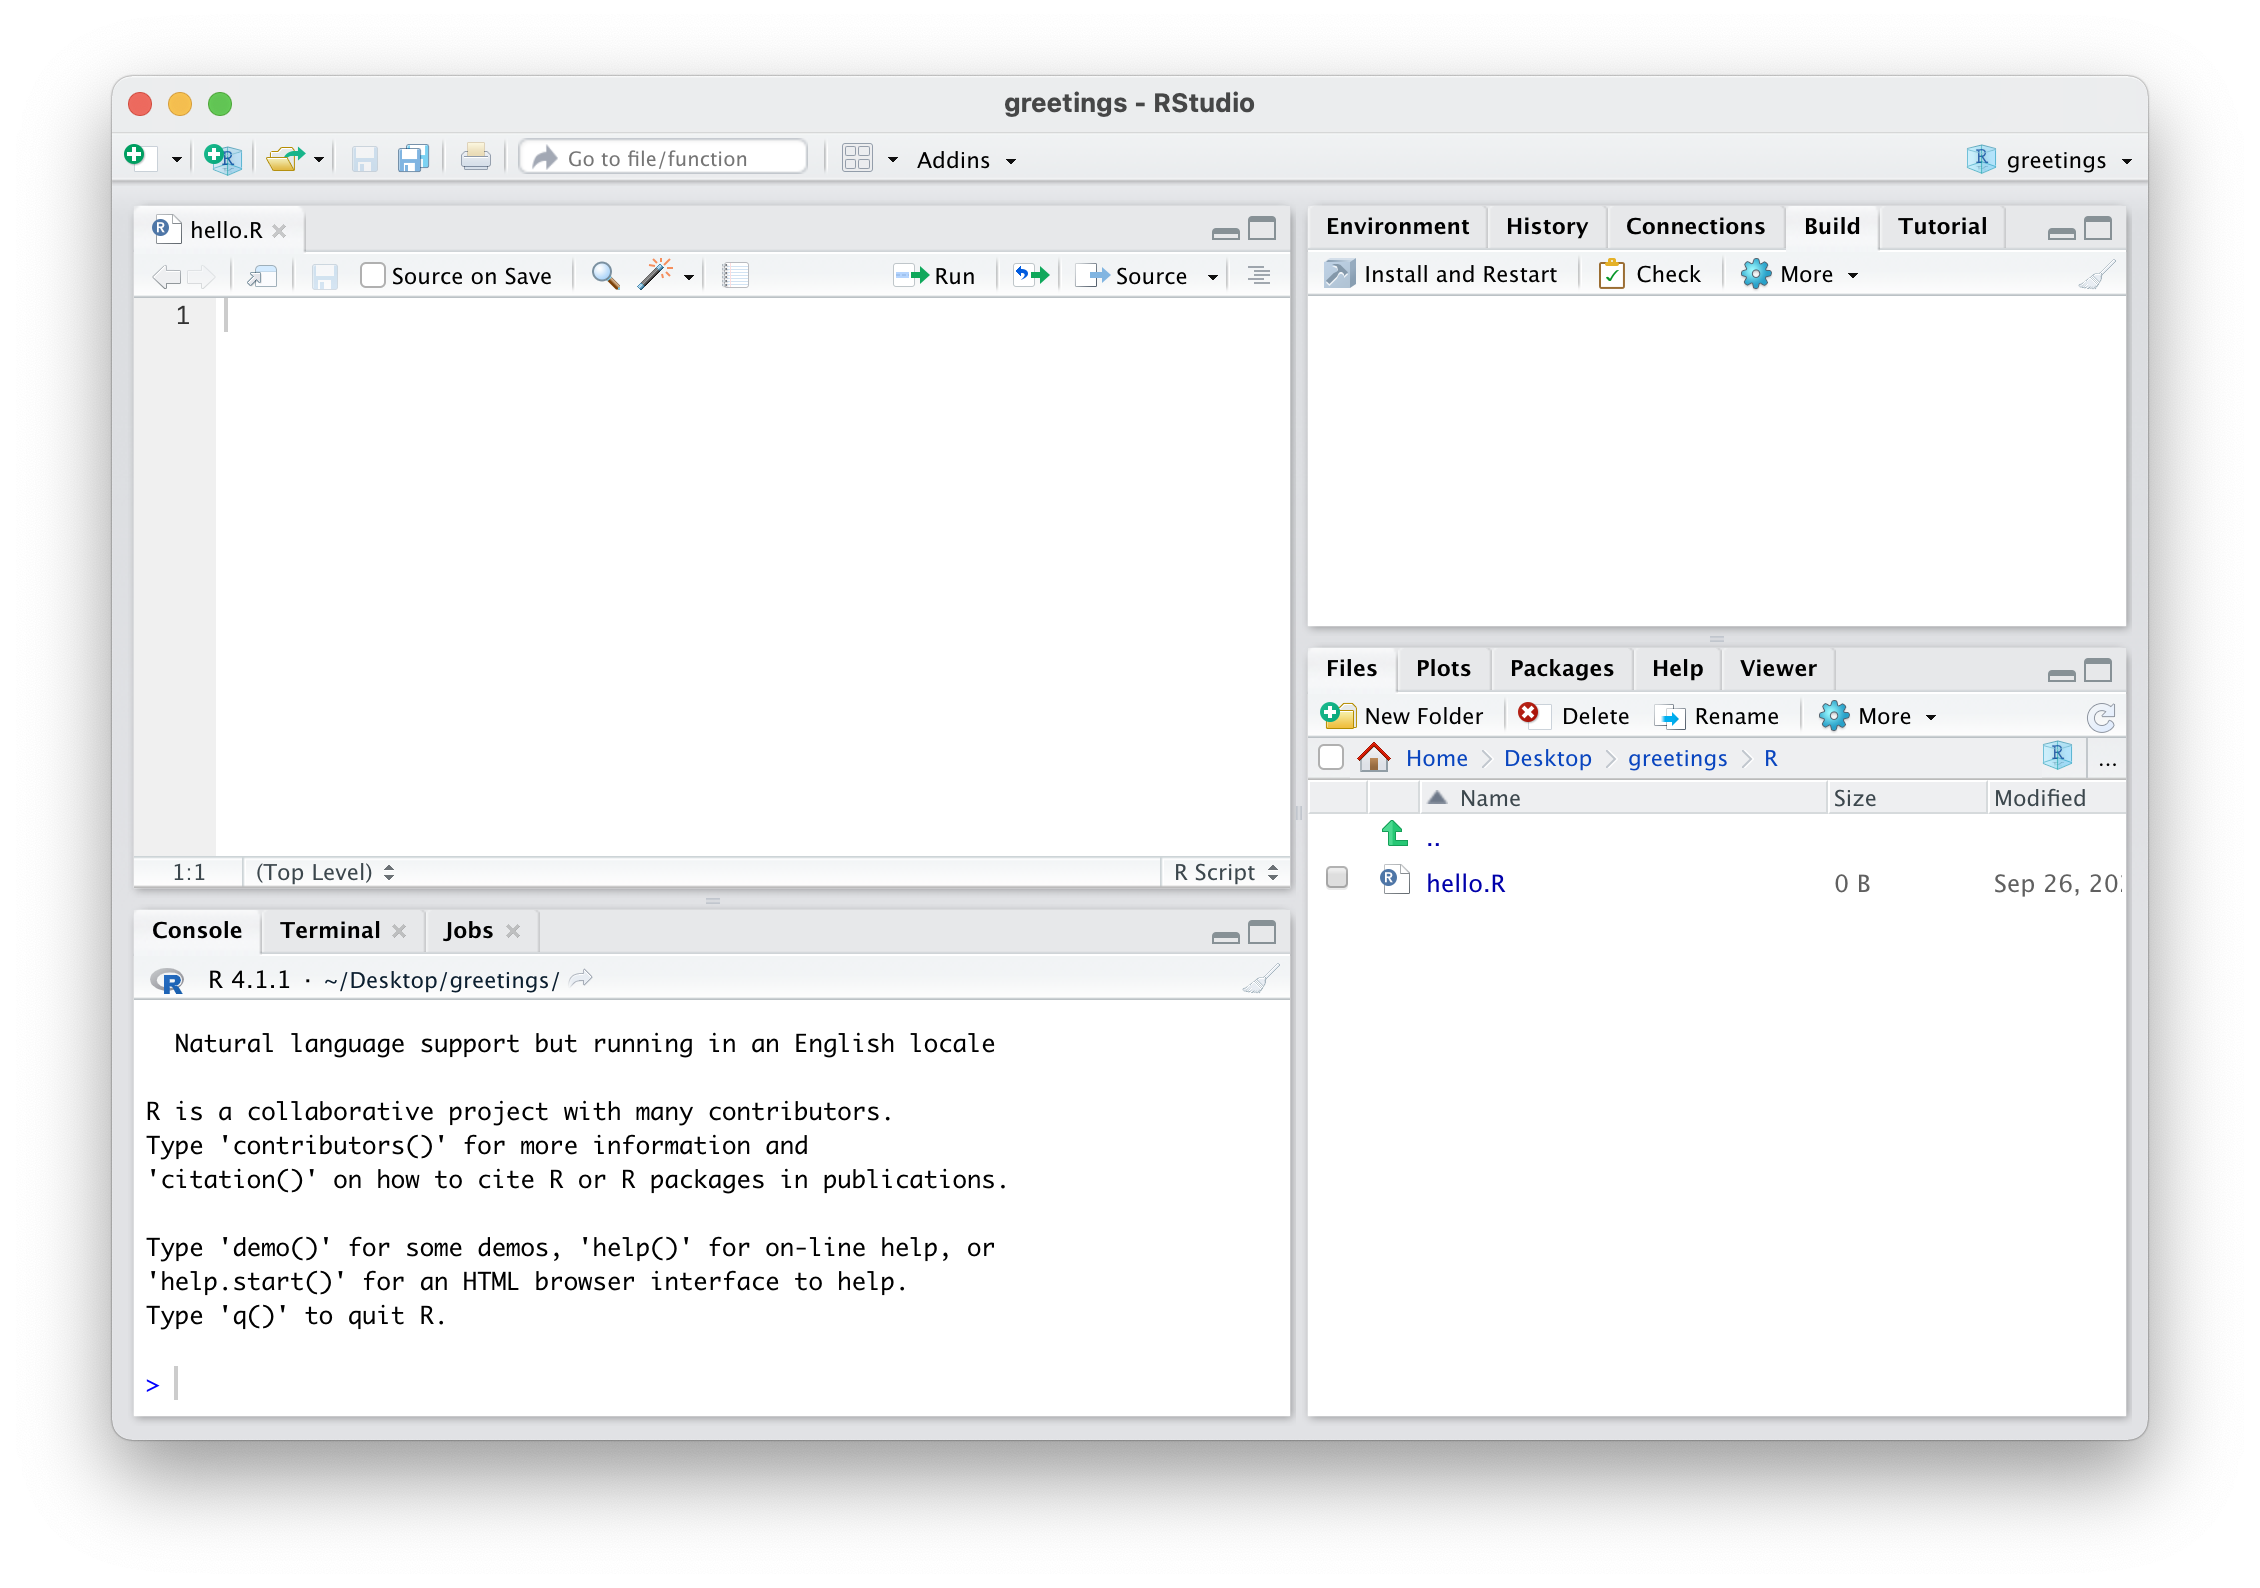Enable Source on Save checkbox
The image size is (2260, 1588).
click(x=372, y=275)
